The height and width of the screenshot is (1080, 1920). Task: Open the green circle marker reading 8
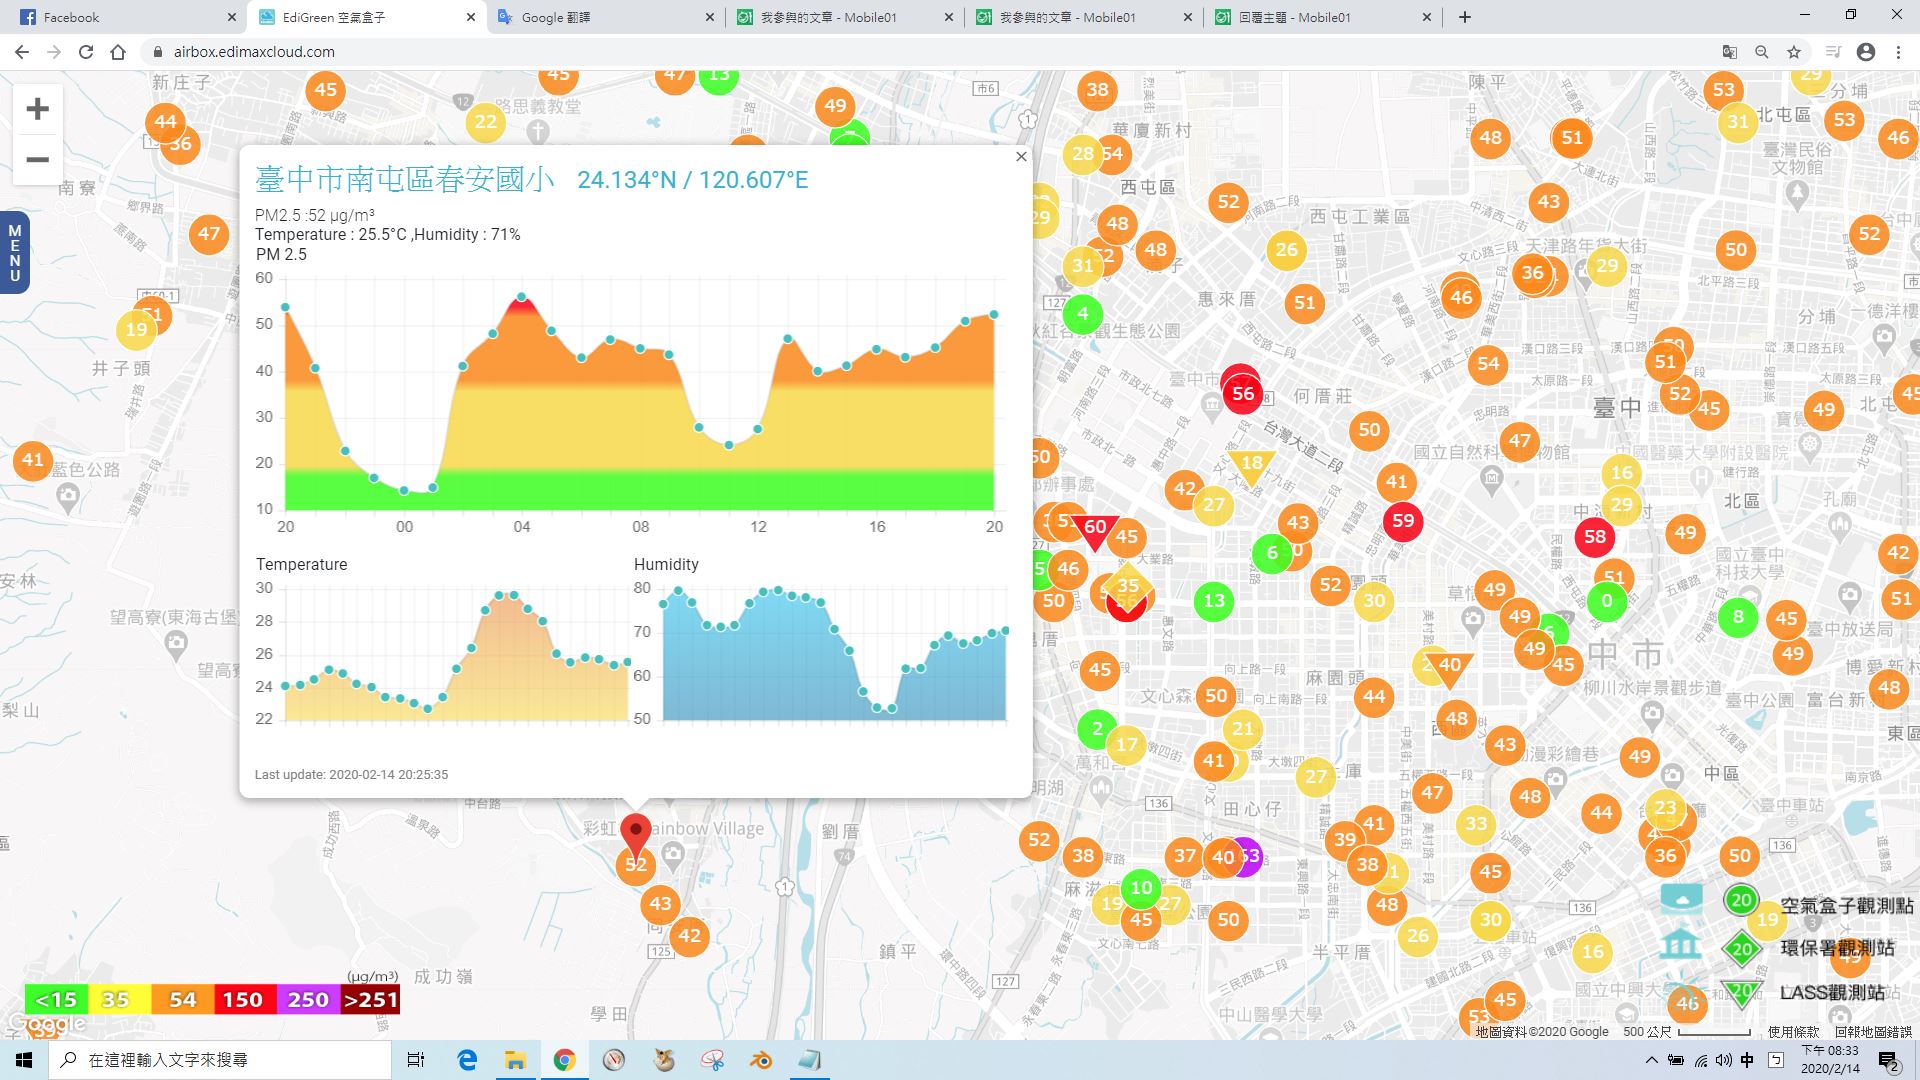1738,616
